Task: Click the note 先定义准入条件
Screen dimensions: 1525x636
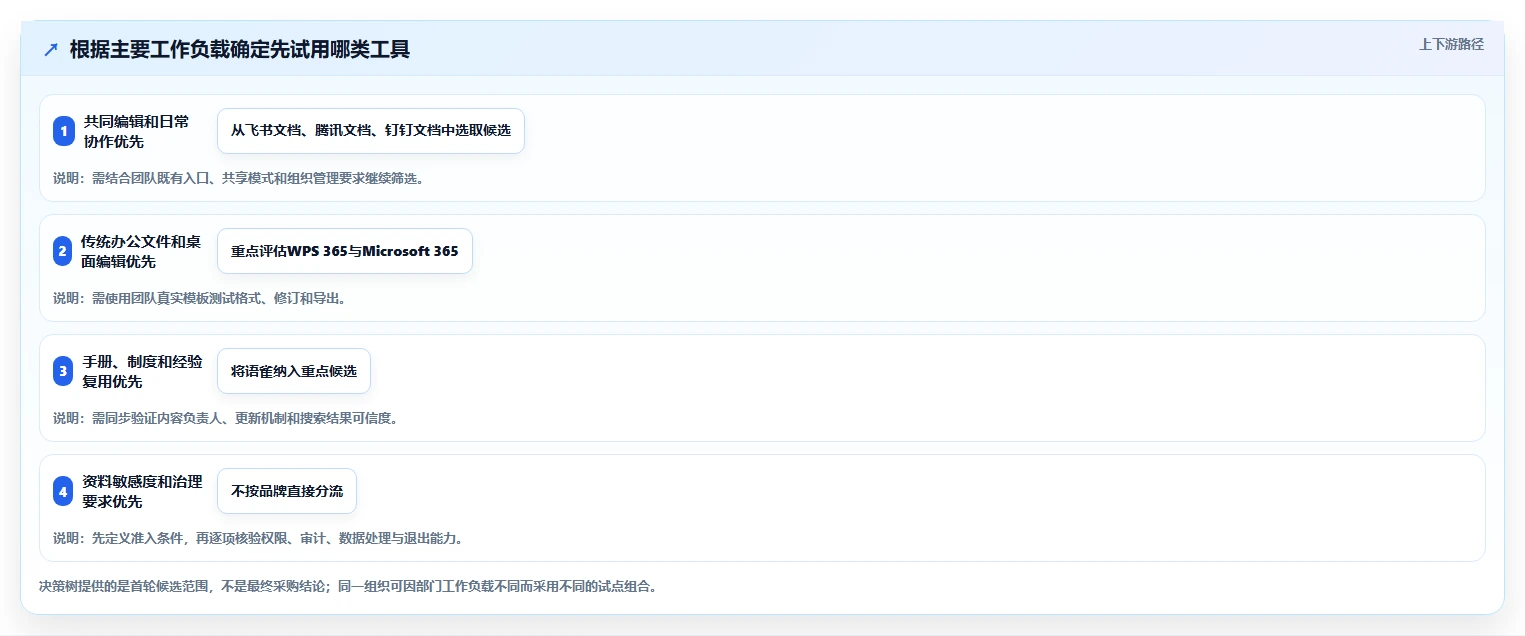Action: (x=258, y=538)
